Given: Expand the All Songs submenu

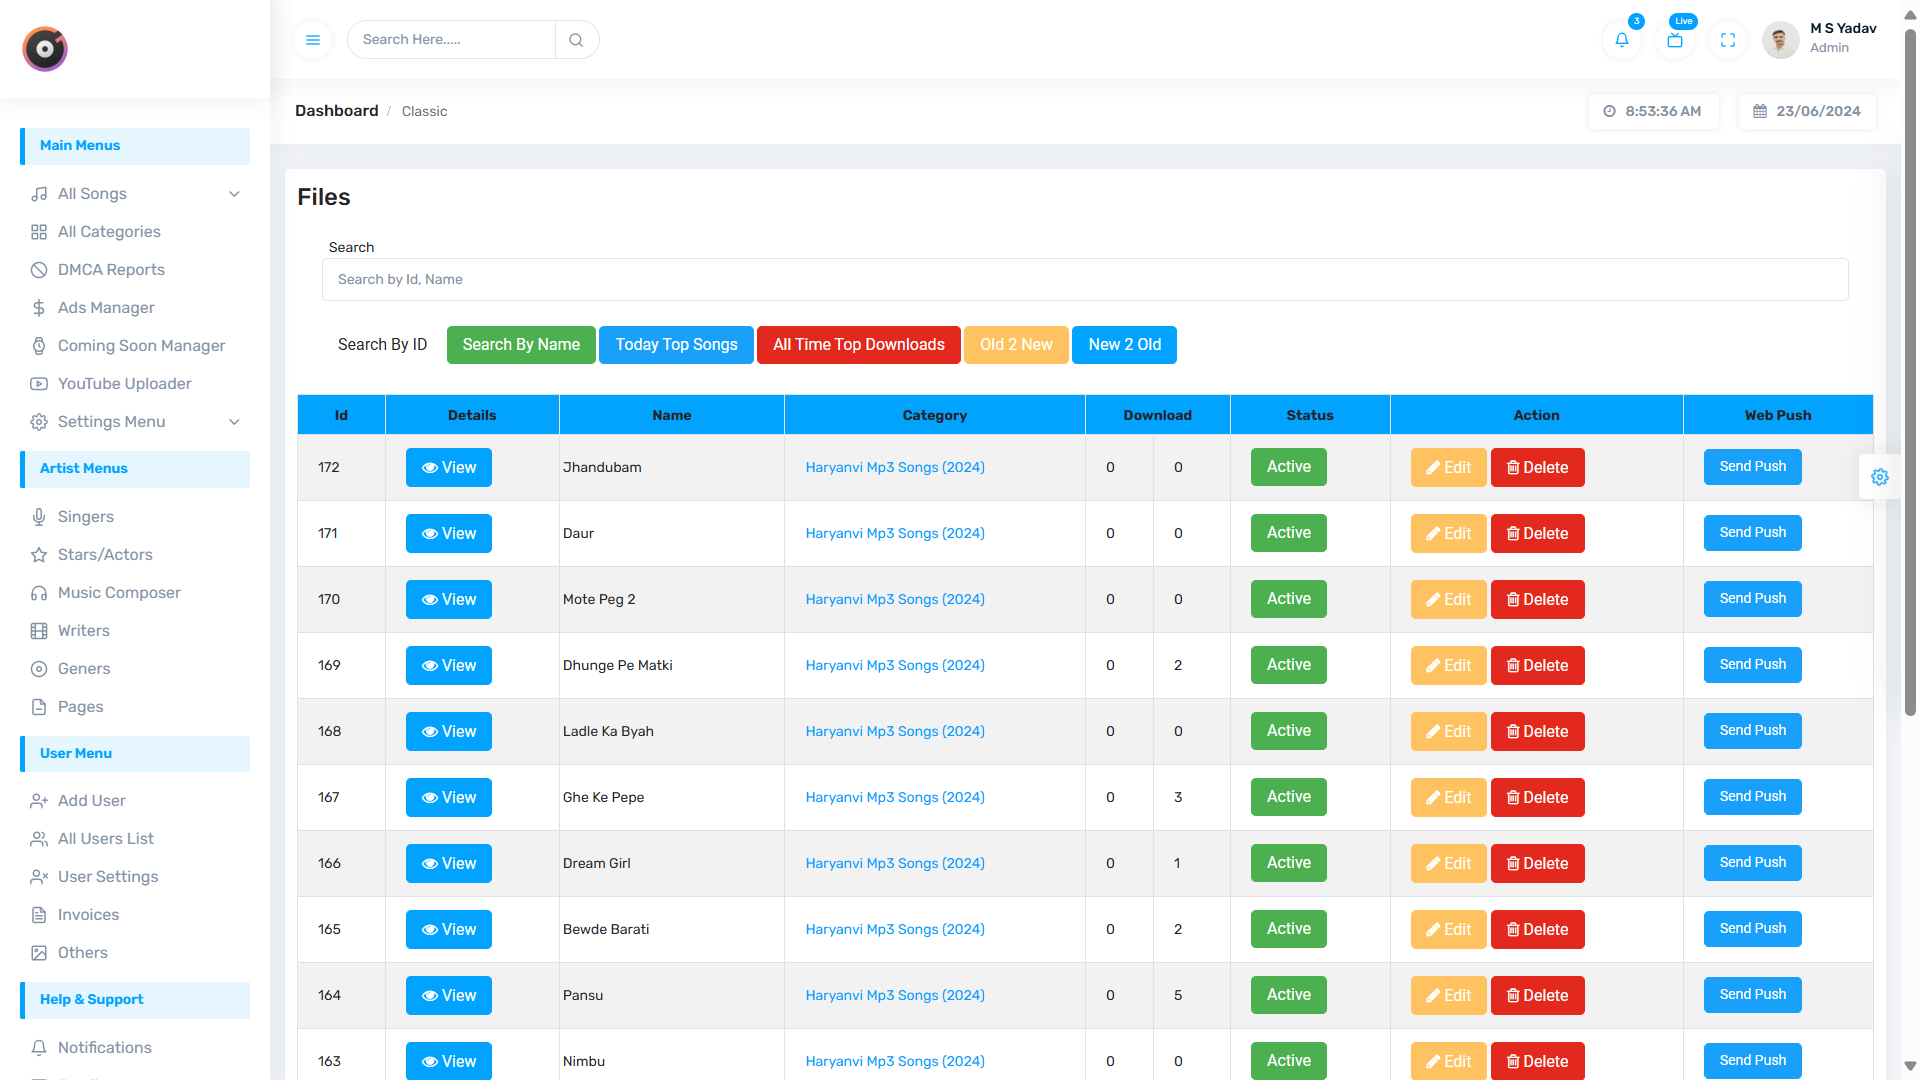Looking at the screenshot, I should pos(234,194).
